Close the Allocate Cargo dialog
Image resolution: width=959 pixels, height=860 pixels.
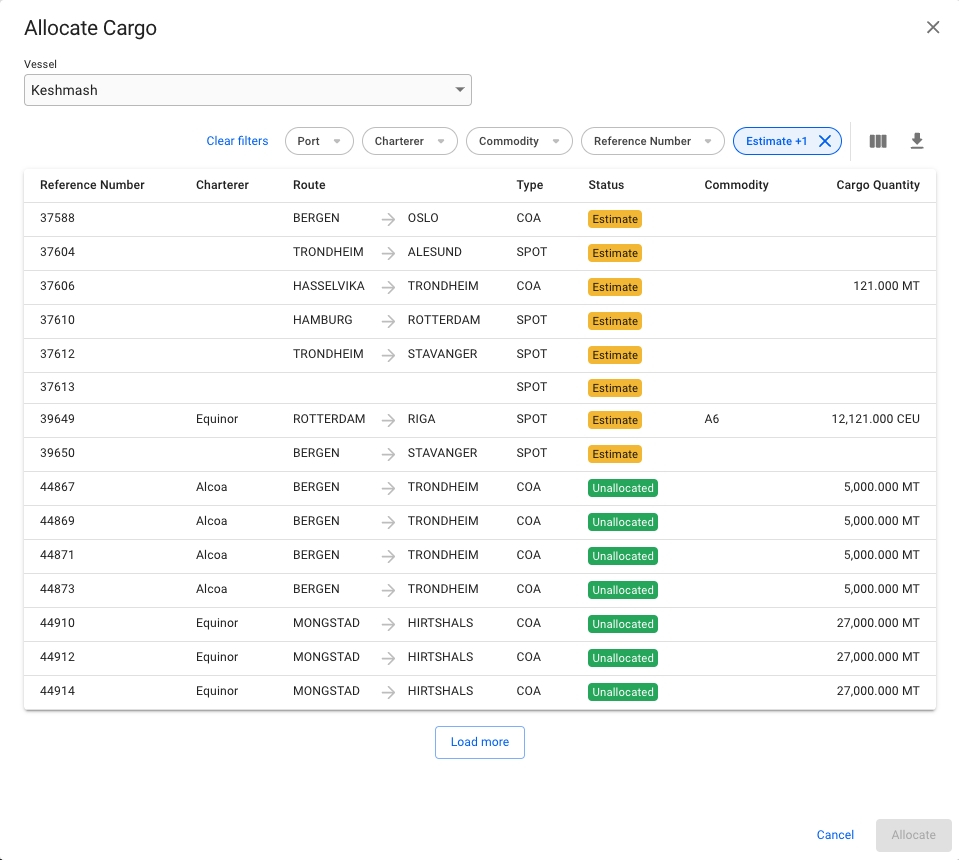coord(933,28)
